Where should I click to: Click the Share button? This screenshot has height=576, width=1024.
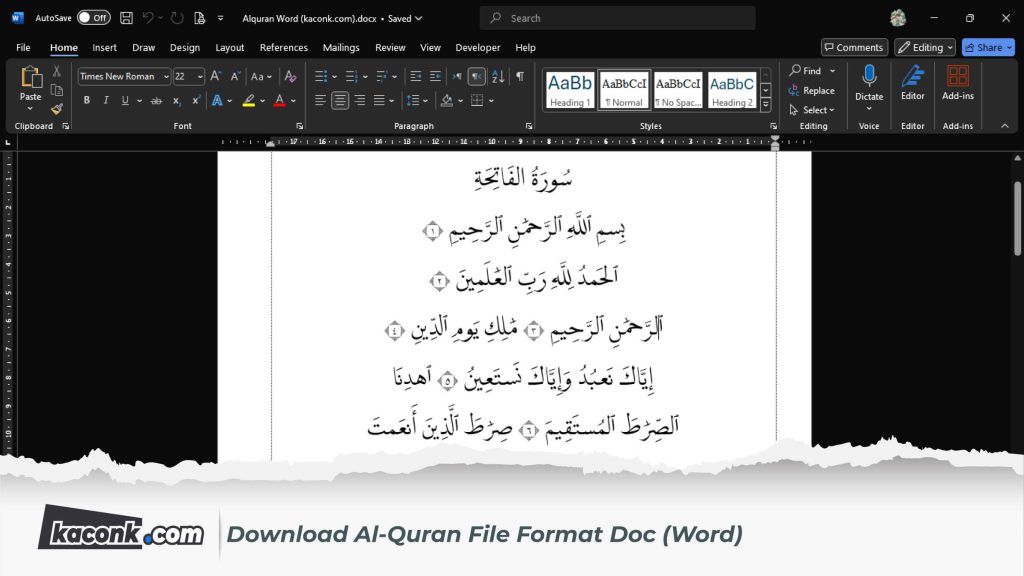coord(988,47)
